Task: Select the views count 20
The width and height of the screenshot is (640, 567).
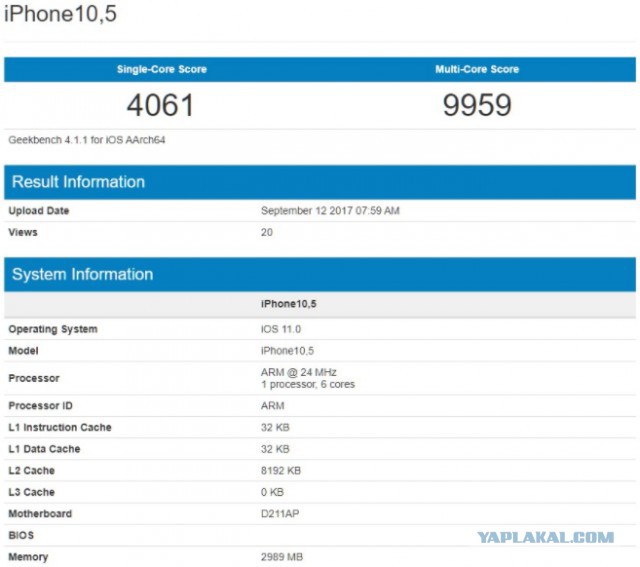Action: pyautogui.click(x=267, y=232)
